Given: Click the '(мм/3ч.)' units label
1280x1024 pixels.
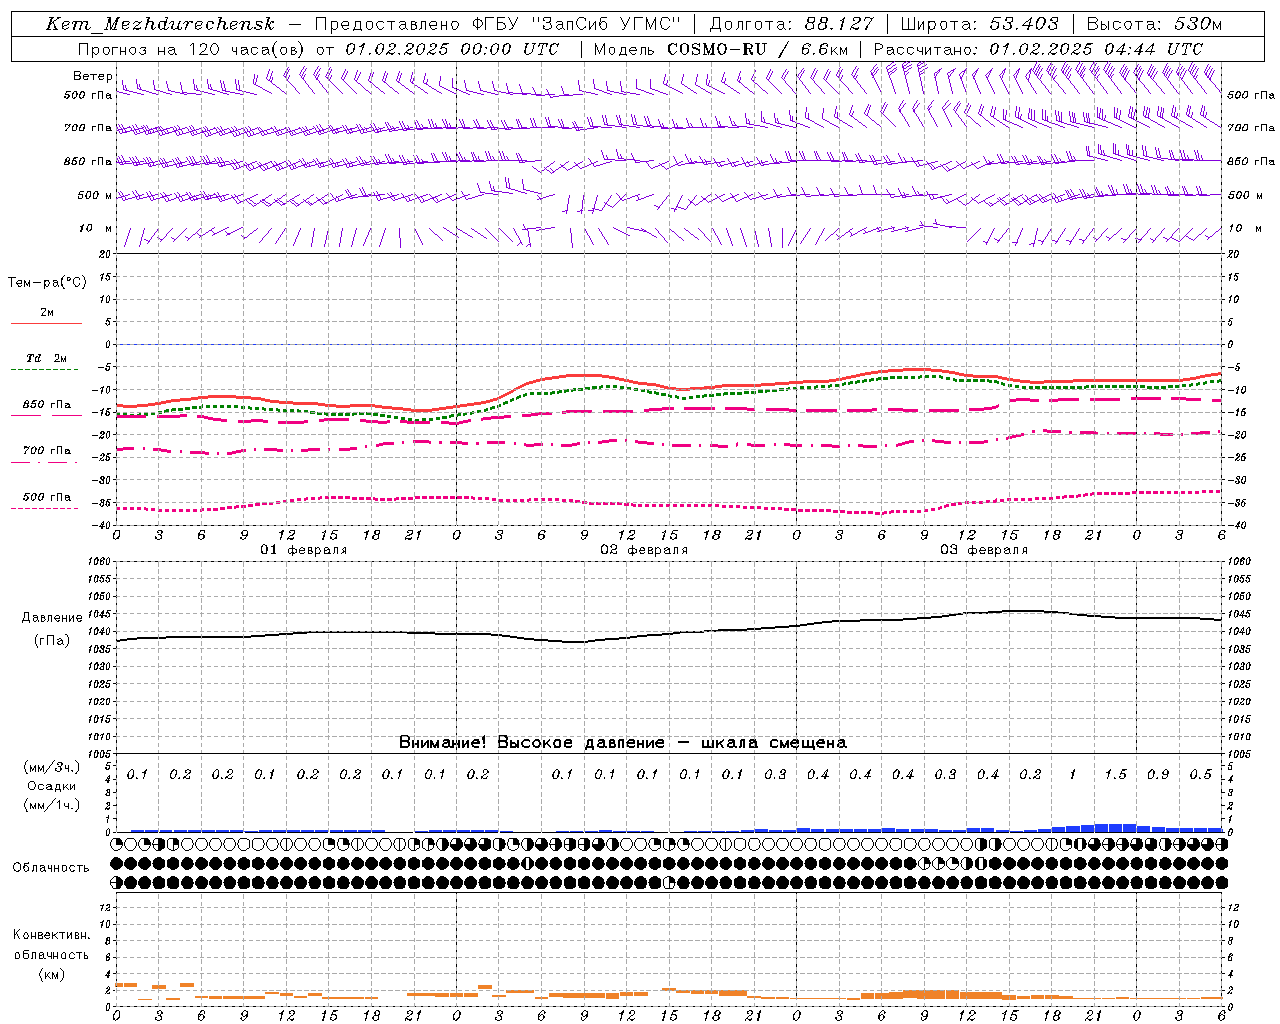Looking at the screenshot, I should click(x=51, y=767).
